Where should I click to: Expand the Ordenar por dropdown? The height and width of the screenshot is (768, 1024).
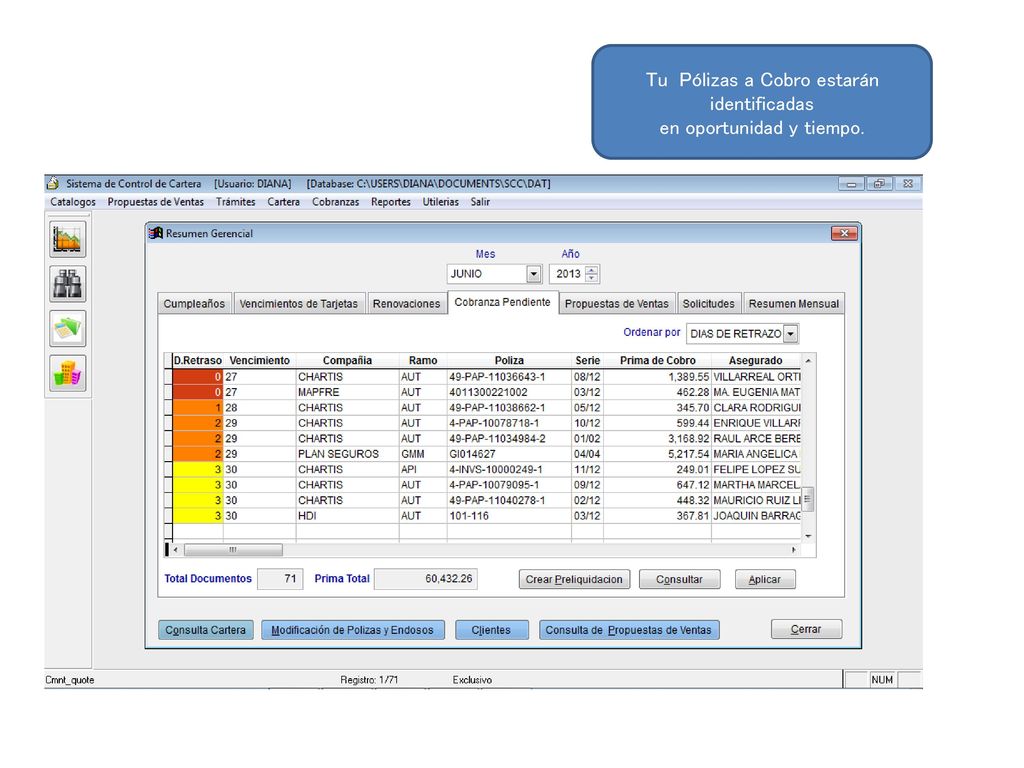point(790,334)
